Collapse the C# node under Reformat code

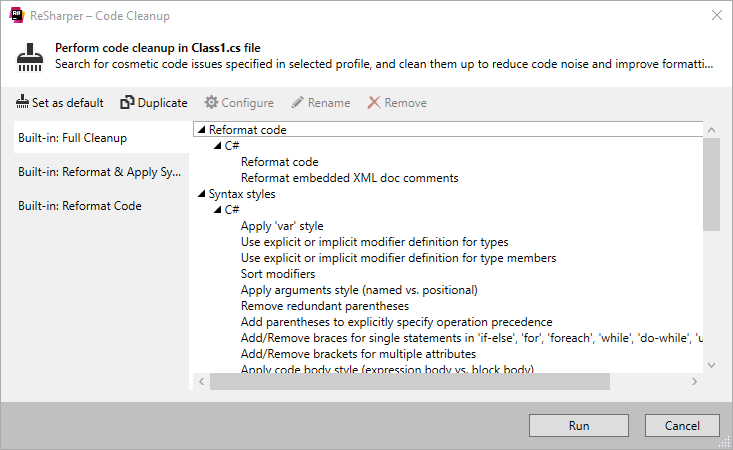click(217, 146)
